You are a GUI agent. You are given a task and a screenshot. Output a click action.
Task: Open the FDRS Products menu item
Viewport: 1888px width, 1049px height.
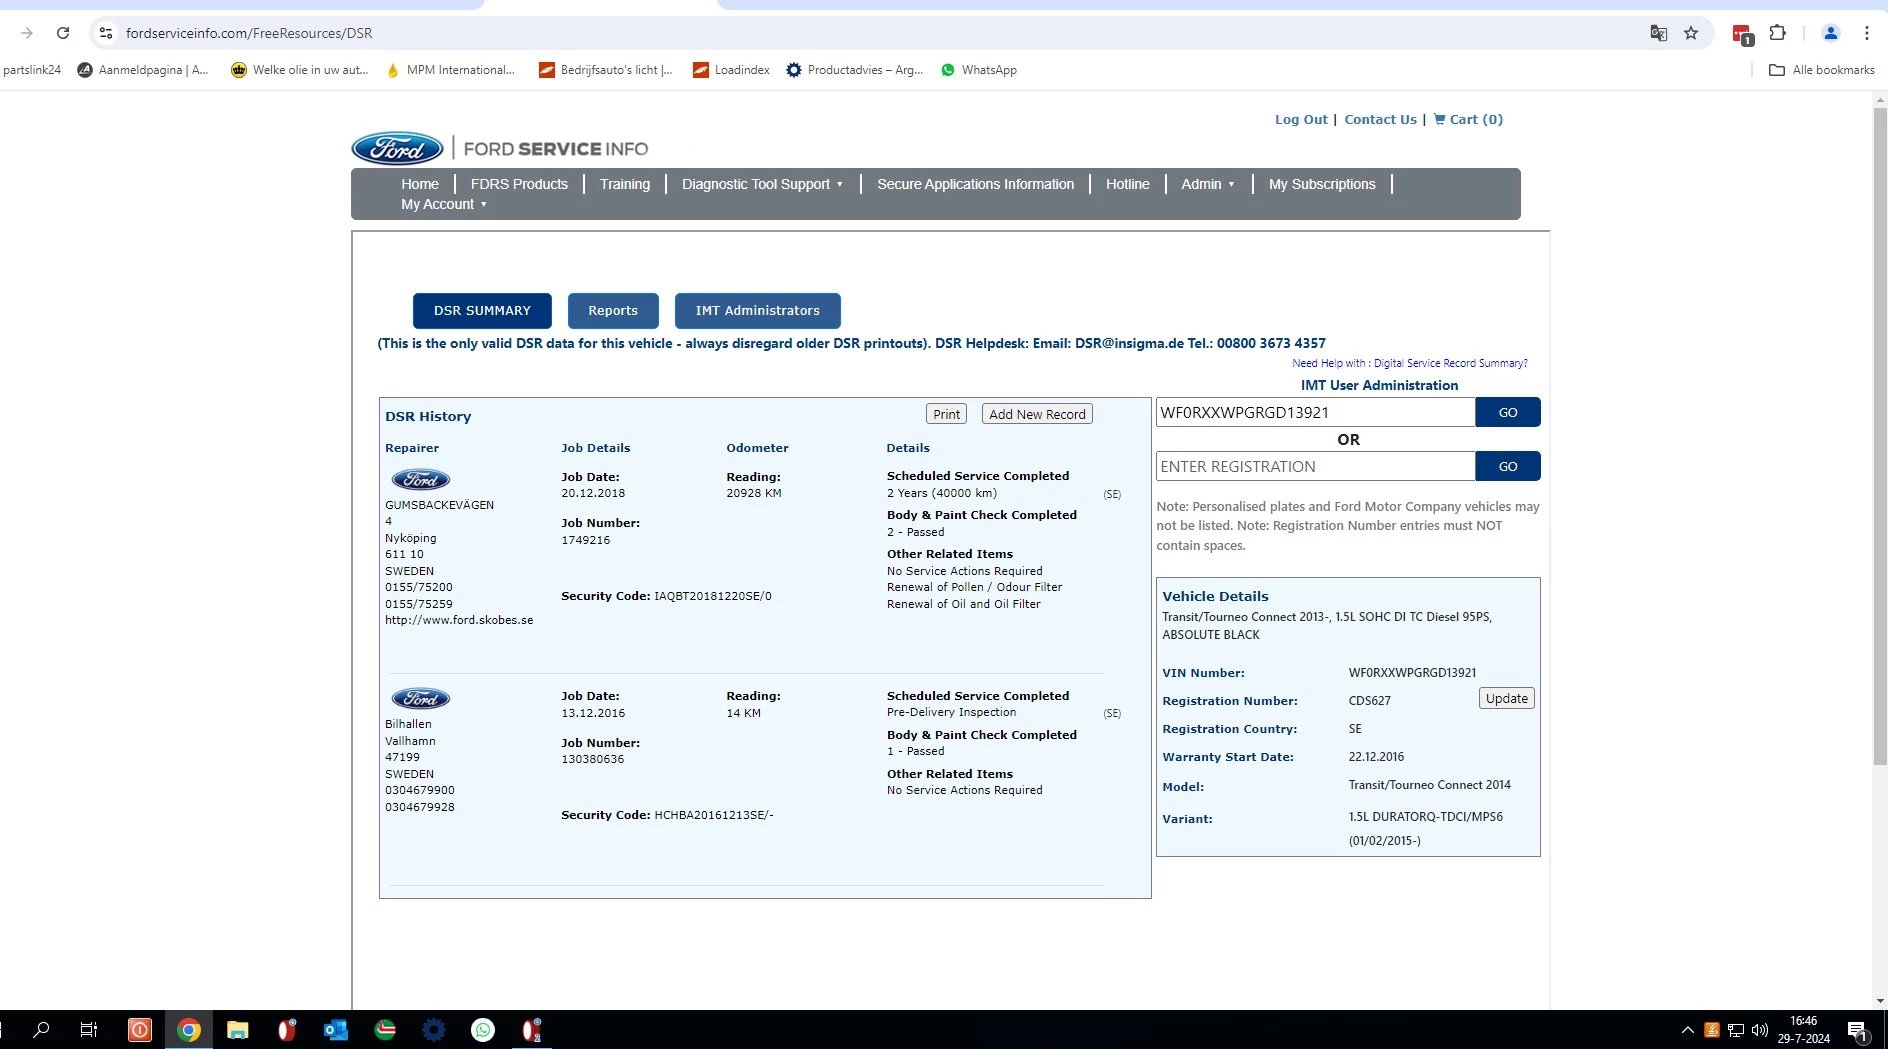pyautogui.click(x=519, y=184)
